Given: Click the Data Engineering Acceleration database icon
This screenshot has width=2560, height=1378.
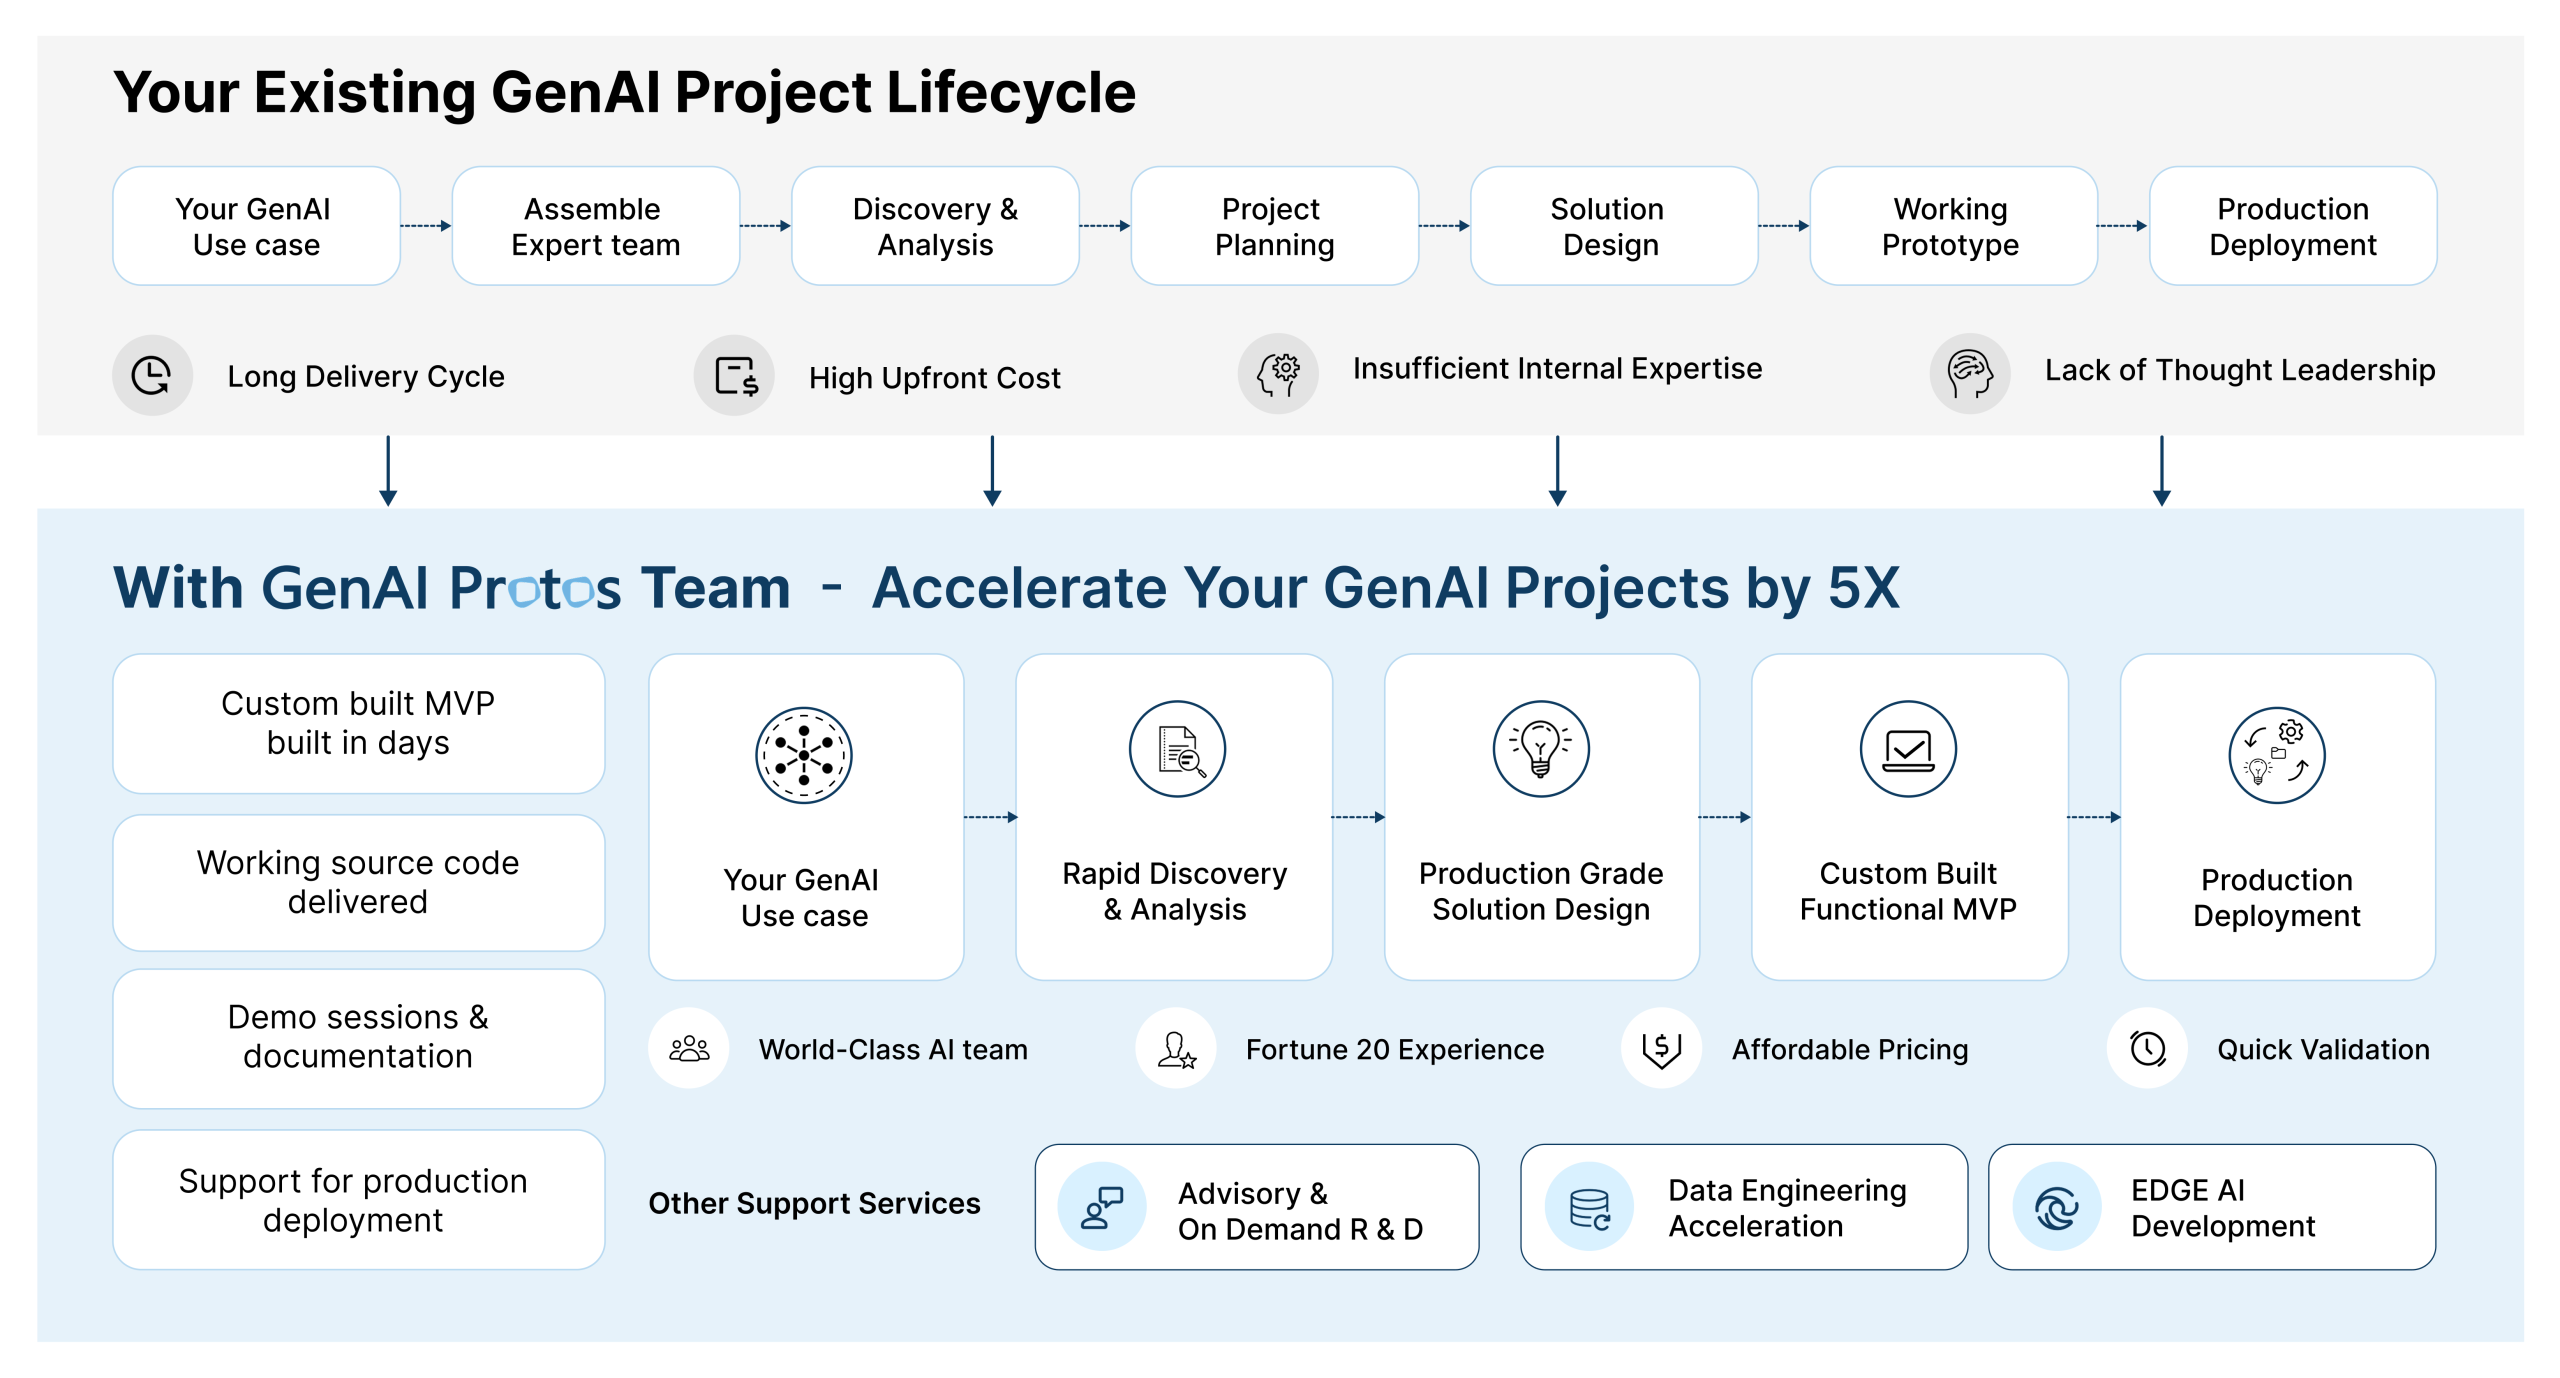Looking at the screenshot, I should coord(1589,1206).
